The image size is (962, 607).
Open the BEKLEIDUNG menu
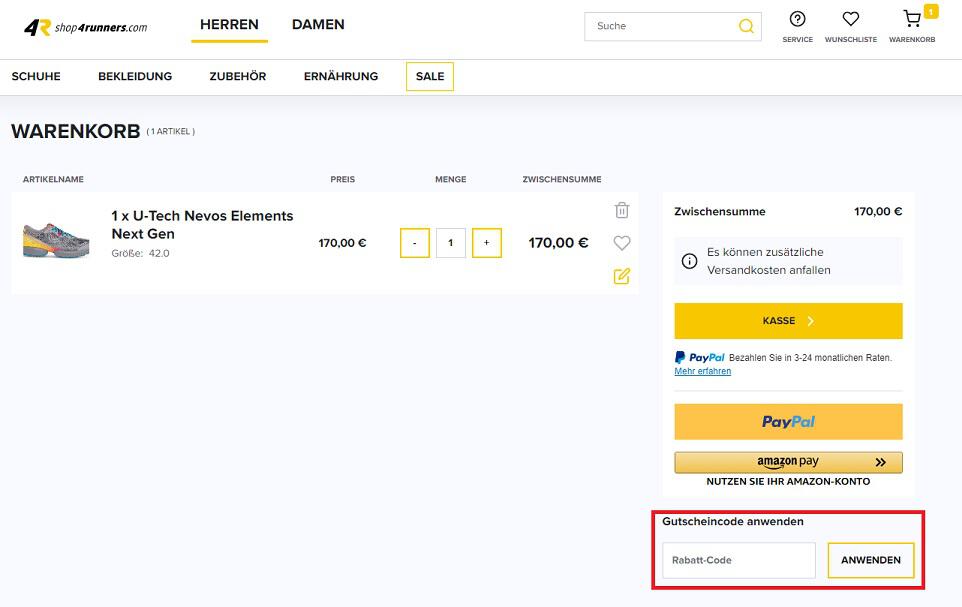click(135, 76)
